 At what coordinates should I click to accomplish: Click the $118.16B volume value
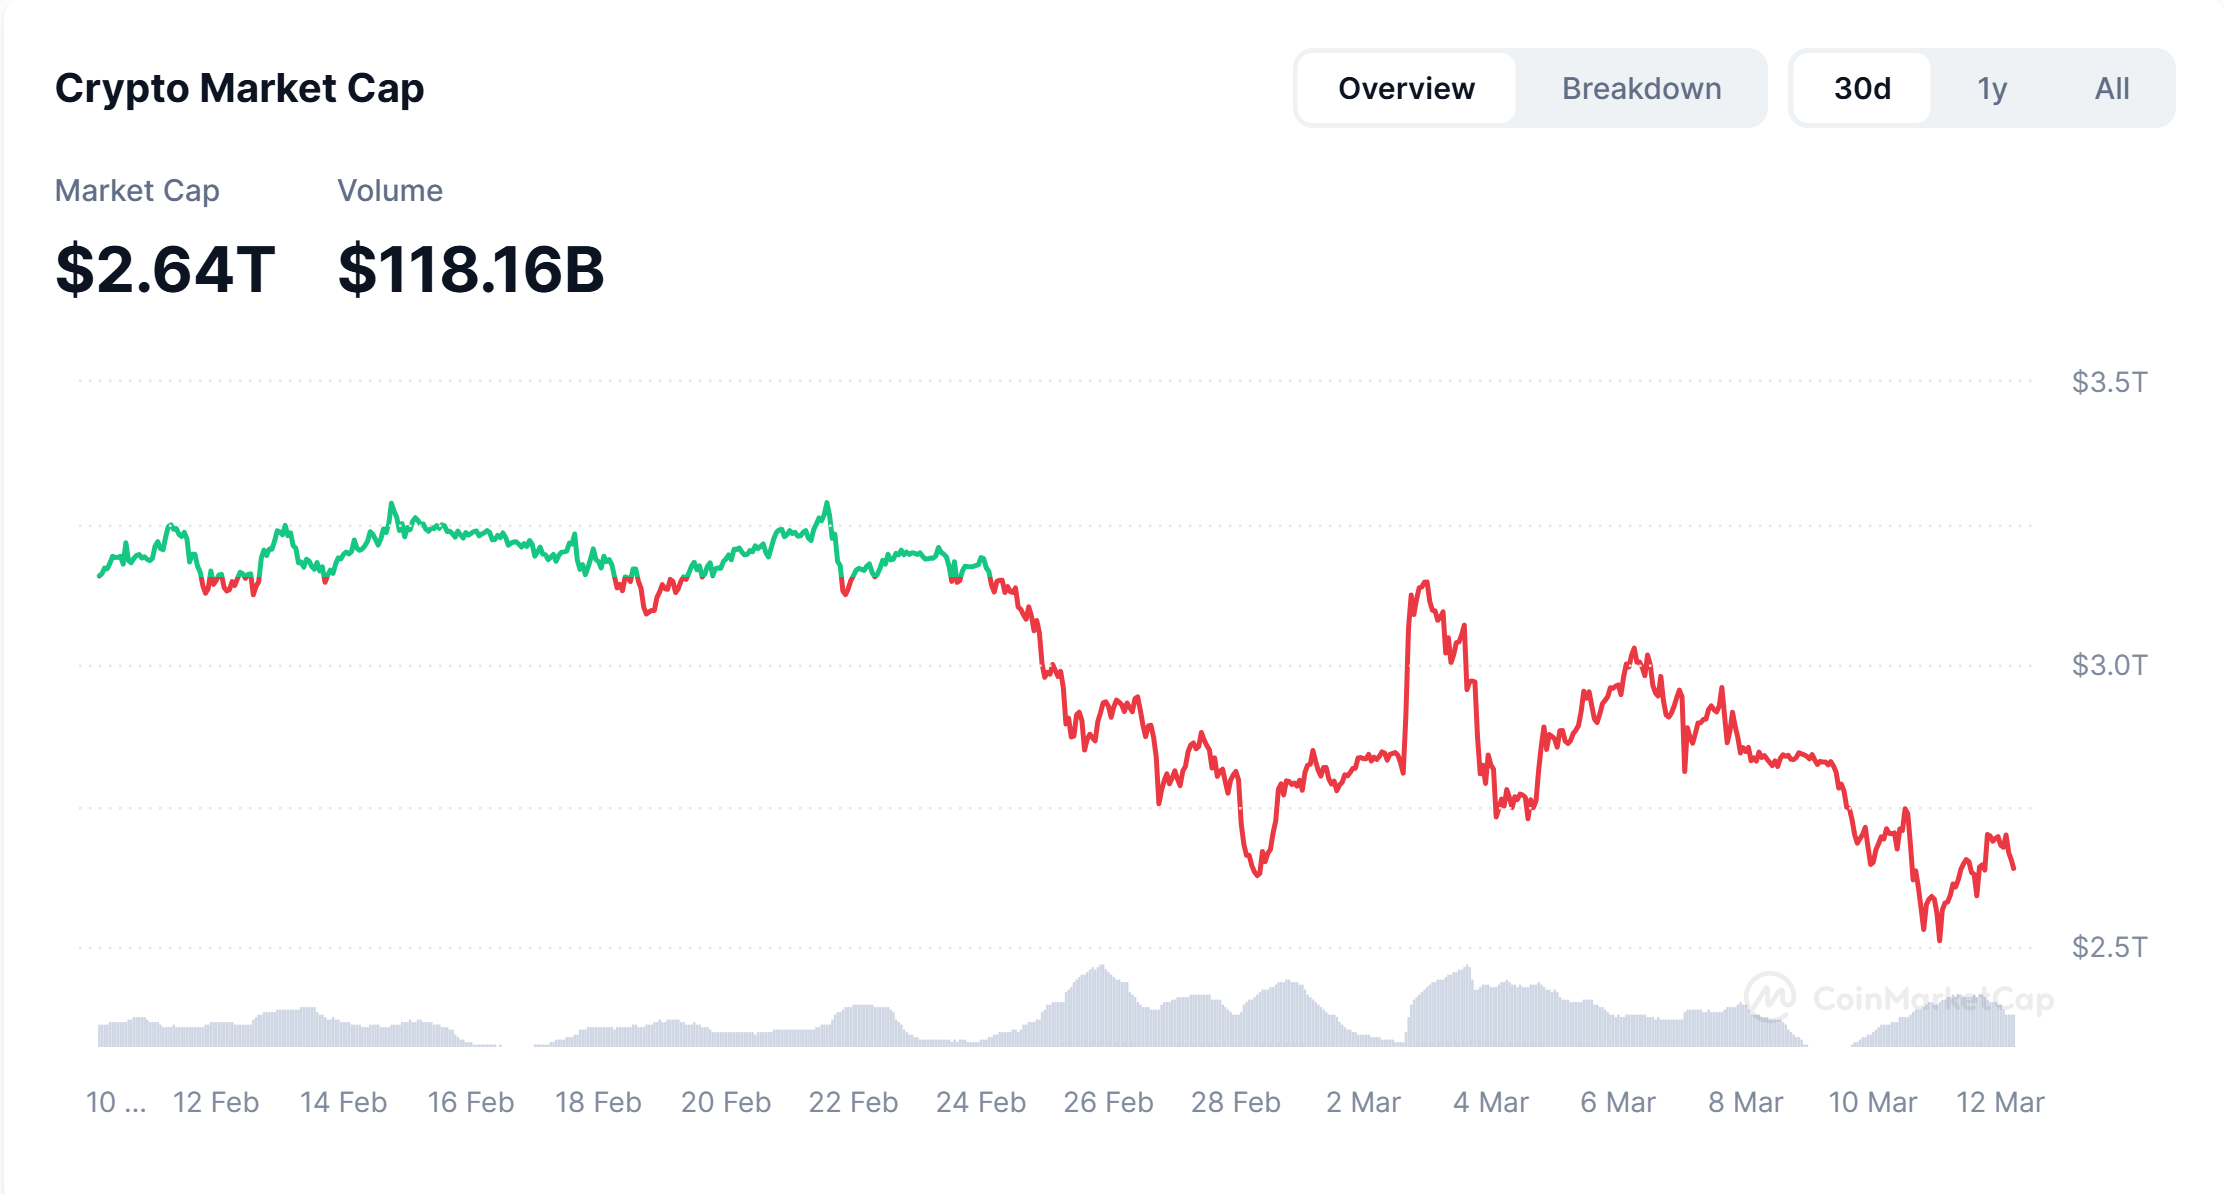coord(471,270)
